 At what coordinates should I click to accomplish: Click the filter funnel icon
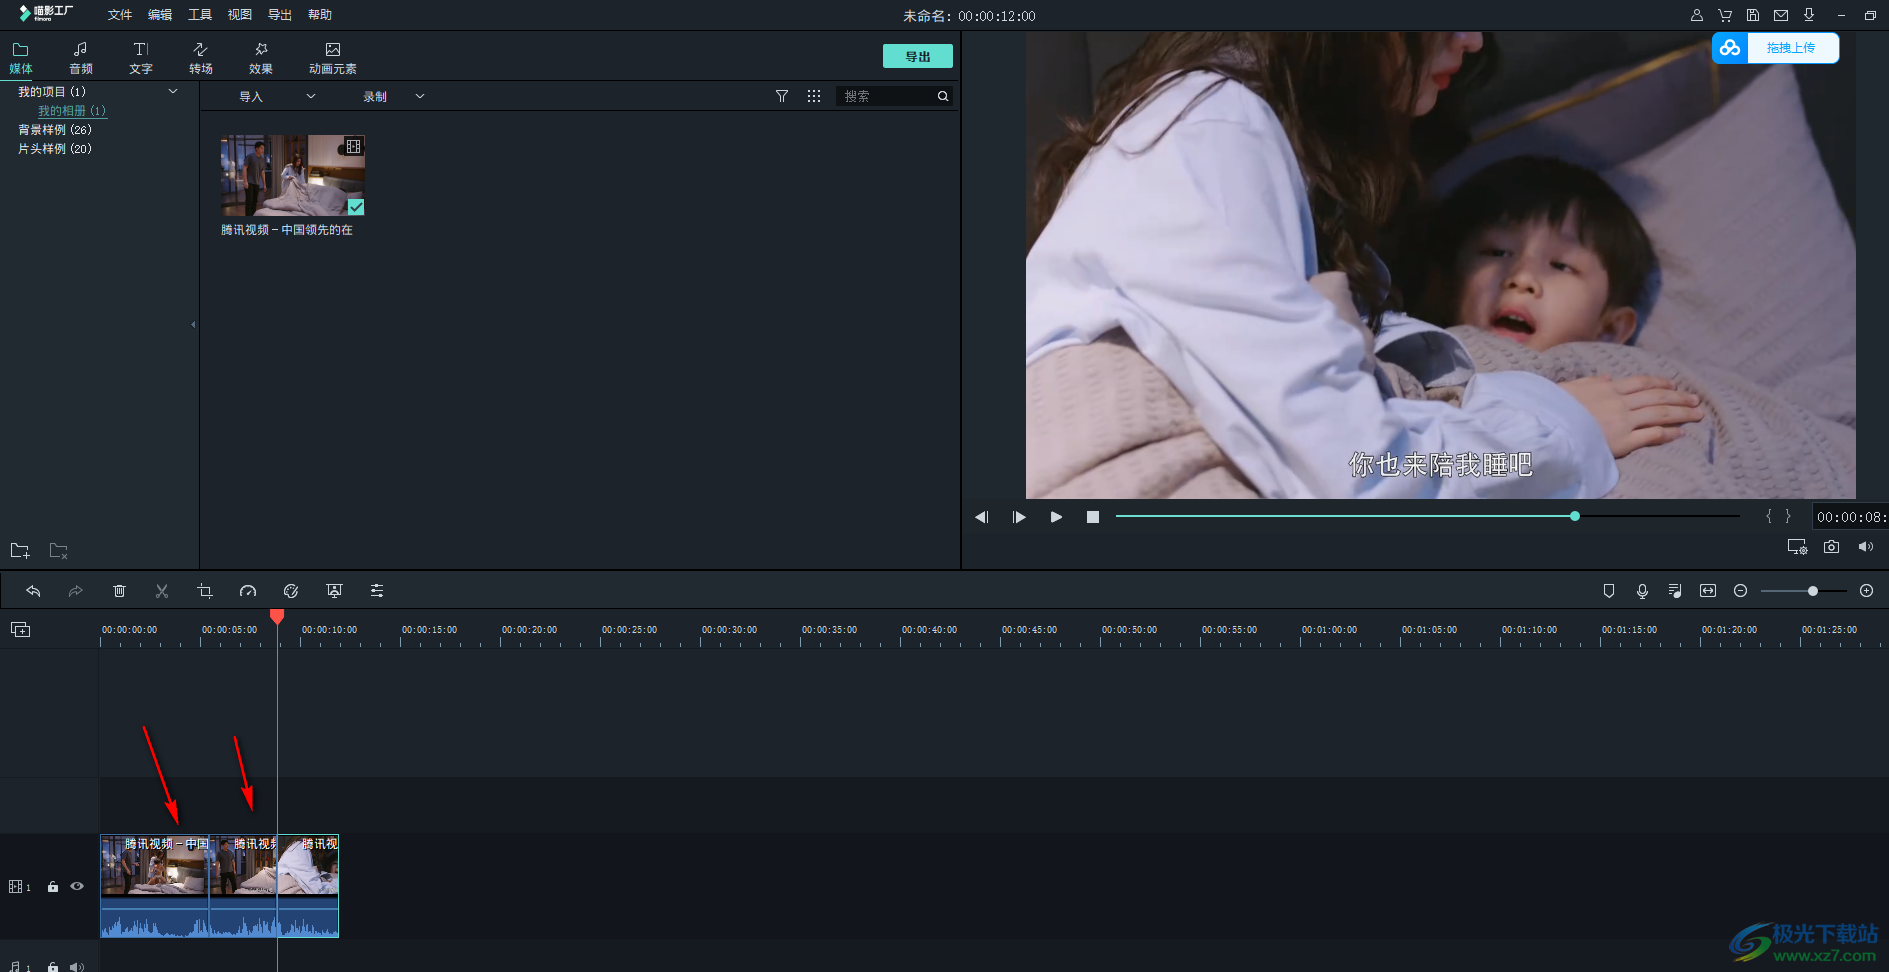[782, 96]
